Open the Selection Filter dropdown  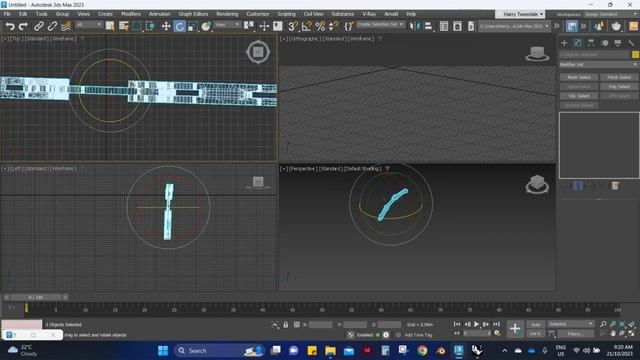pyautogui.click(x=89, y=25)
